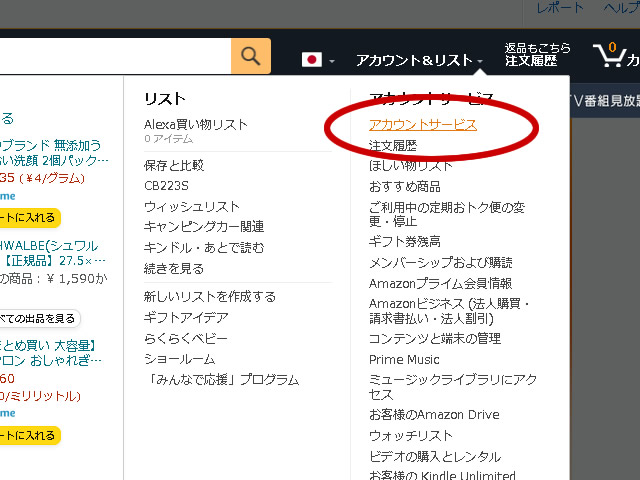Open ご利用中の定期おトク便の変更・停止

pos(447,214)
